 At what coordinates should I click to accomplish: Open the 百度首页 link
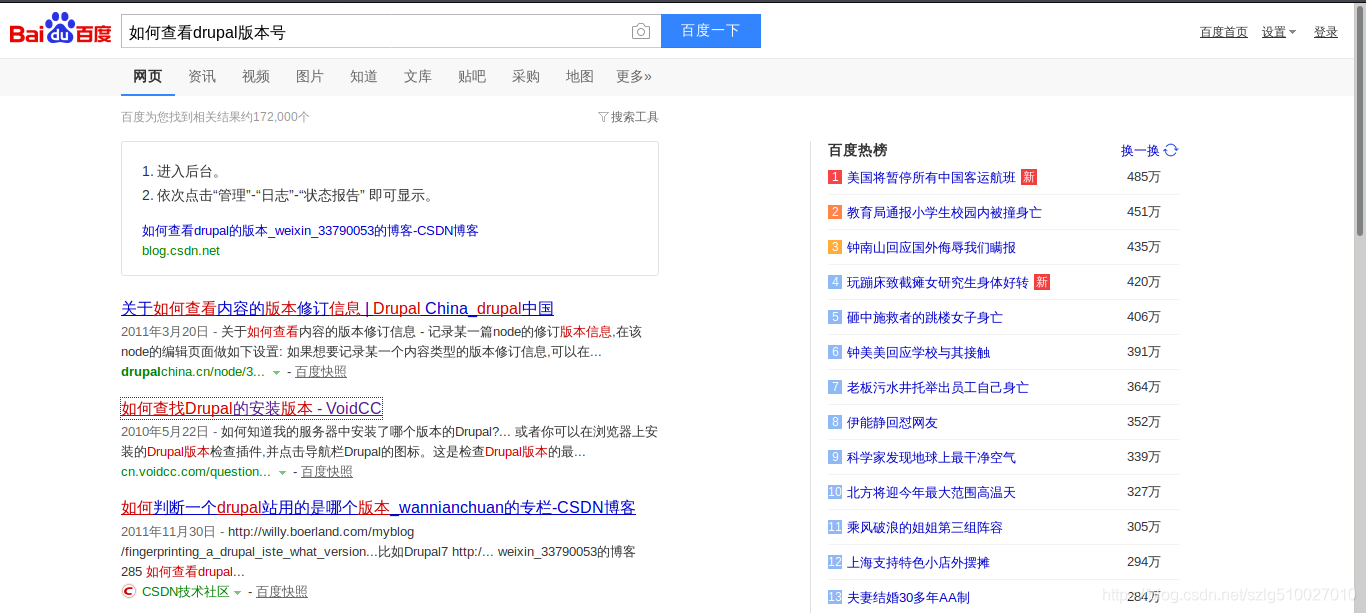point(1224,32)
